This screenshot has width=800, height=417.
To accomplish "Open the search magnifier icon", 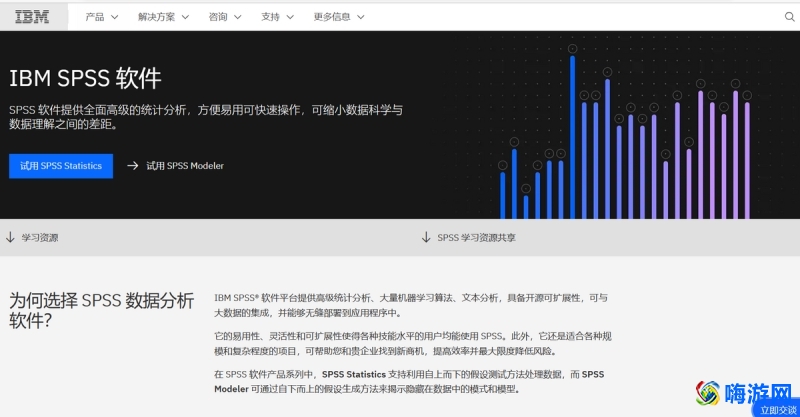I will pyautogui.click(x=789, y=17).
